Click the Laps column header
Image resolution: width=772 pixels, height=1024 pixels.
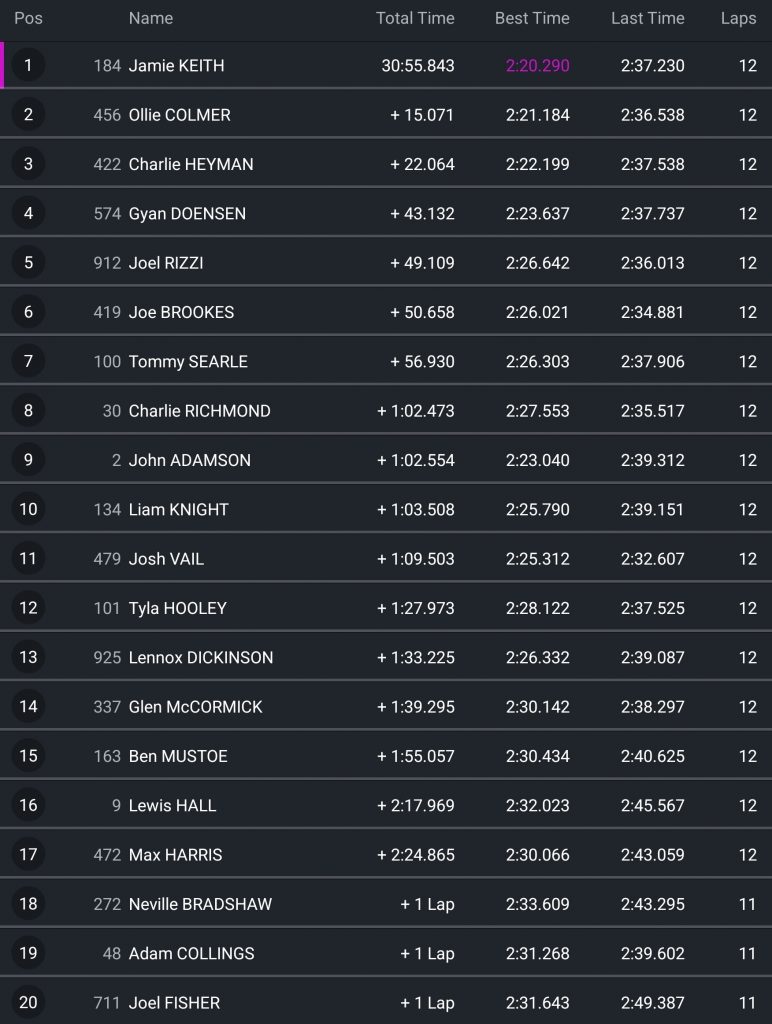click(738, 18)
